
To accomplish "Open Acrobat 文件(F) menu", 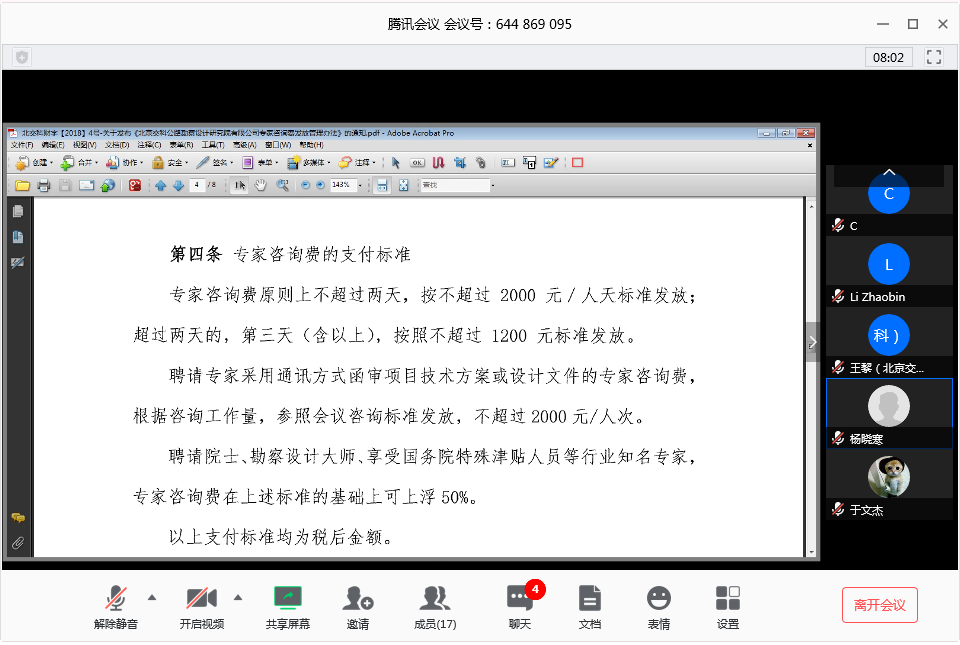I will (x=22, y=145).
